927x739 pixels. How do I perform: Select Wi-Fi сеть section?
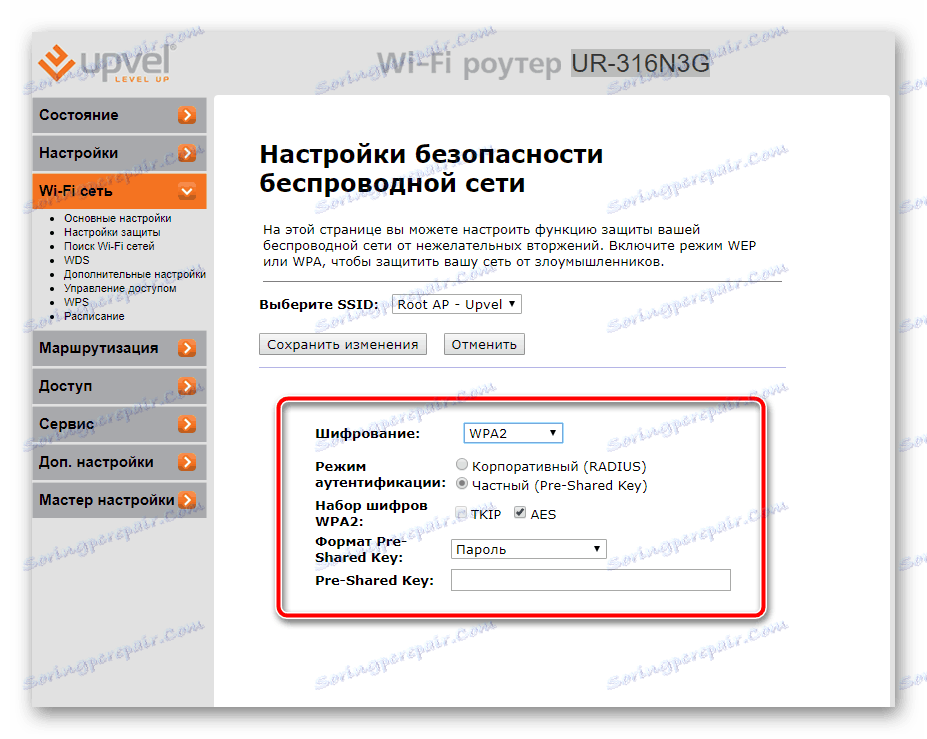pyautogui.click(x=119, y=191)
